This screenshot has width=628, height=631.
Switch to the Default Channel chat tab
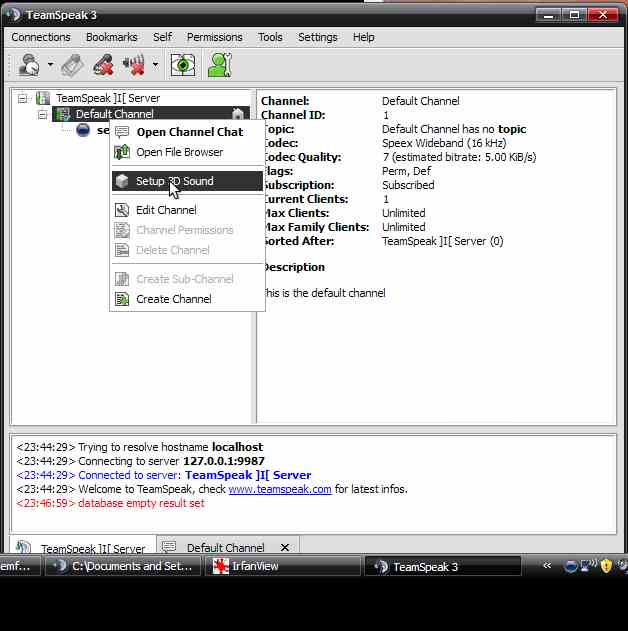[227, 546]
